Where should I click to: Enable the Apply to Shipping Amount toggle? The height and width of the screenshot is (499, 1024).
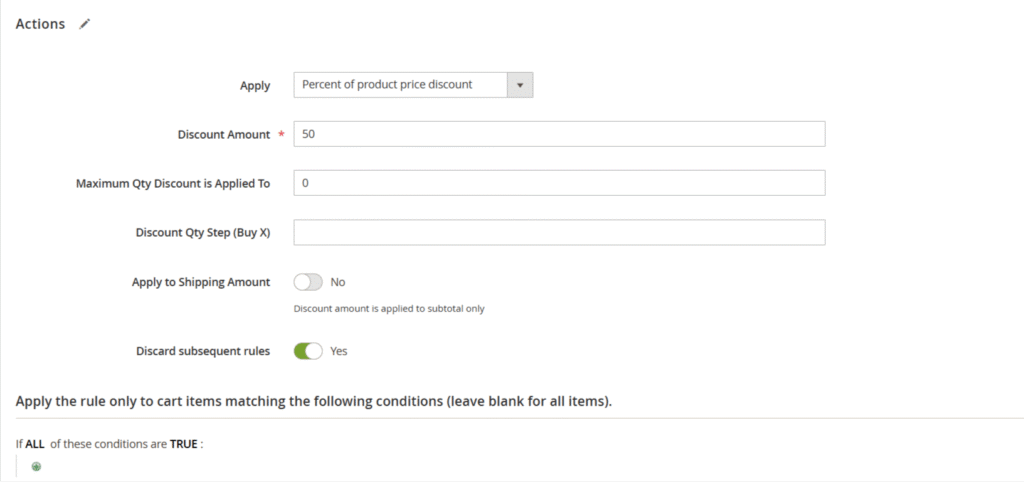coord(308,282)
